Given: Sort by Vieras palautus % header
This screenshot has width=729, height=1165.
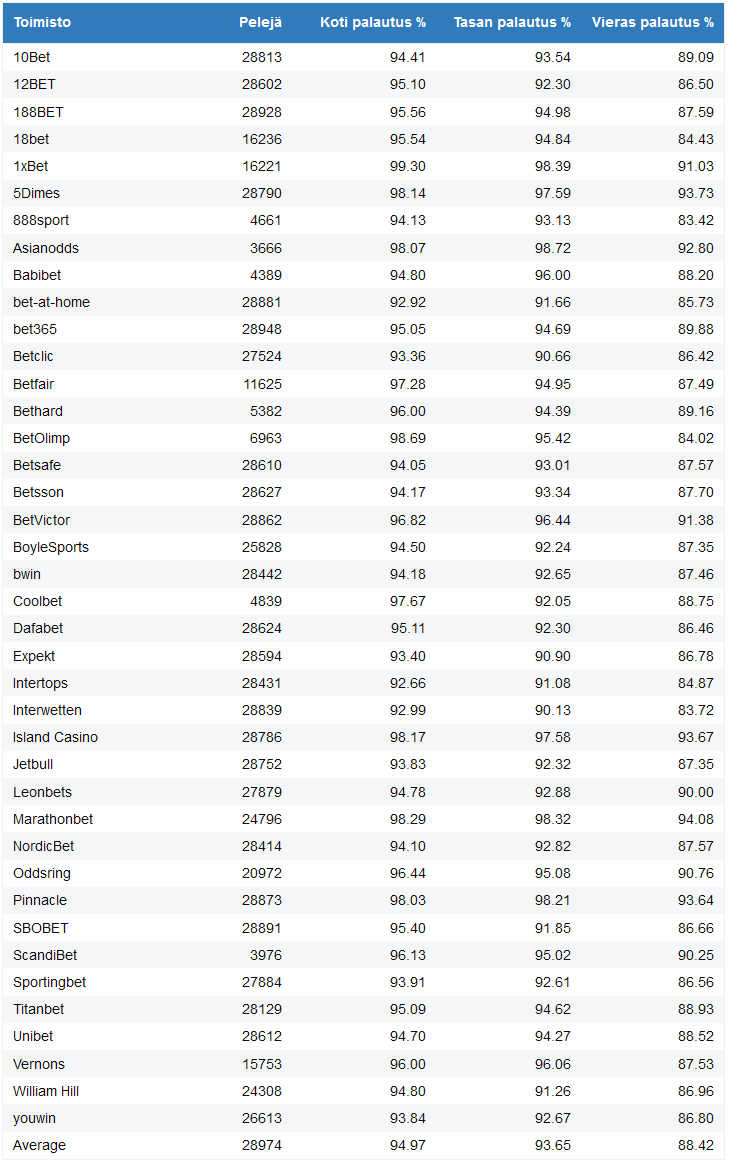Looking at the screenshot, I should click(x=652, y=22).
